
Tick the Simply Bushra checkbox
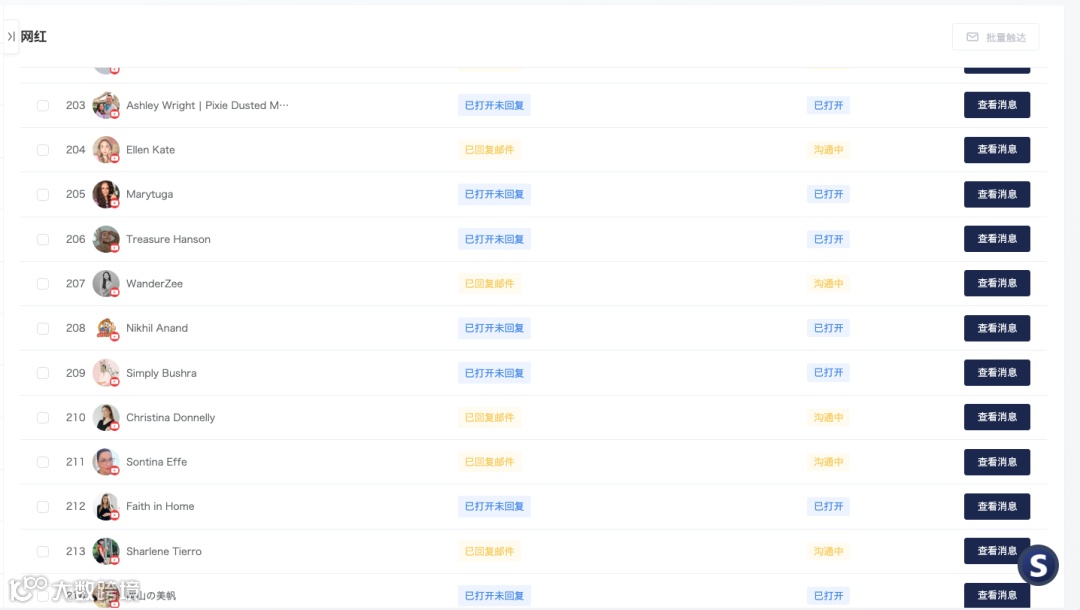coord(43,373)
